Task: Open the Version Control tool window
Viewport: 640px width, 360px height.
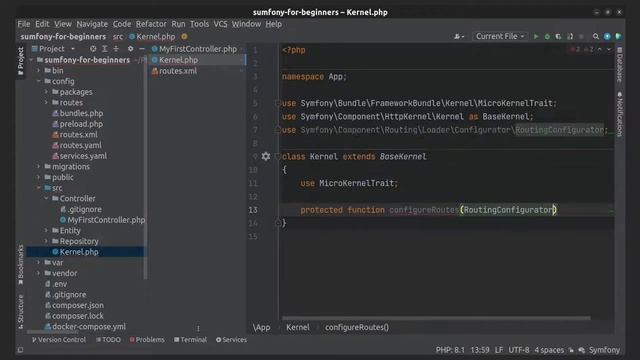Action: [x=59, y=340]
